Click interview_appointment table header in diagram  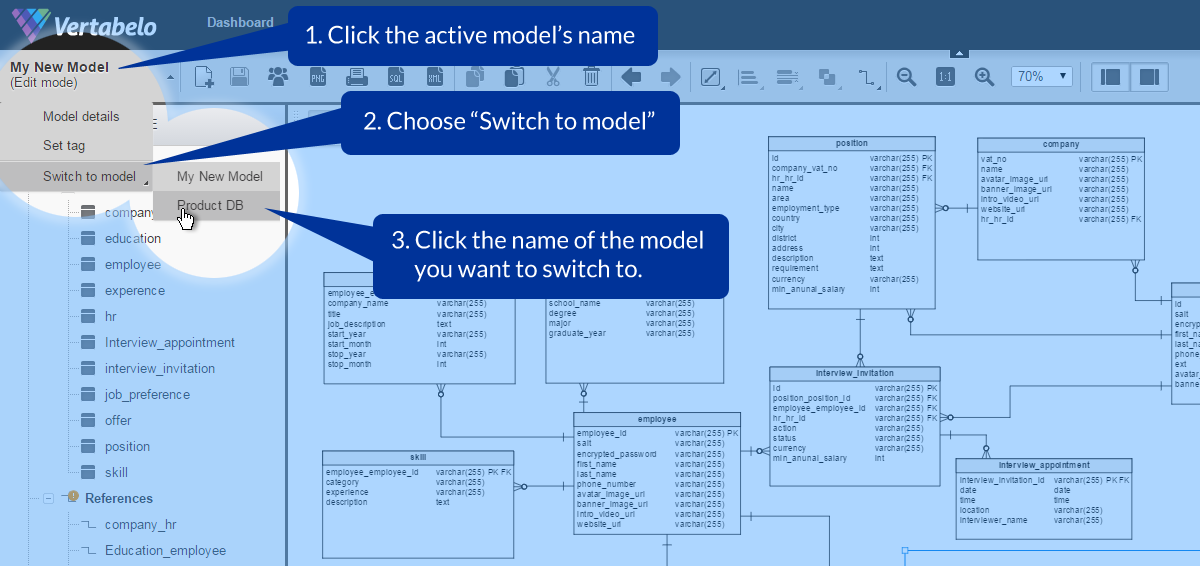click(1044, 465)
